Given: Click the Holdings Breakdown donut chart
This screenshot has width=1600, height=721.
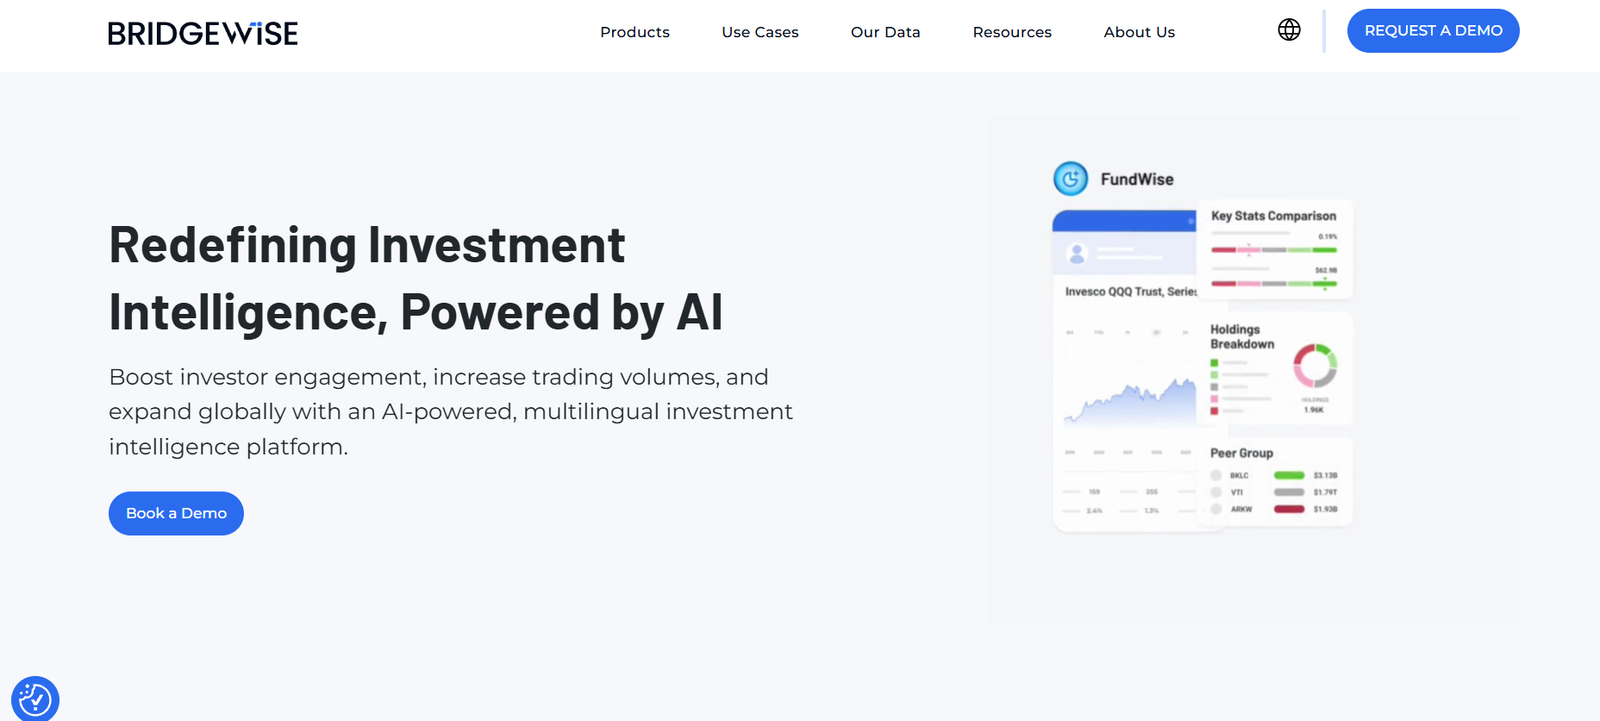Looking at the screenshot, I should click(x=1315, y=366).
